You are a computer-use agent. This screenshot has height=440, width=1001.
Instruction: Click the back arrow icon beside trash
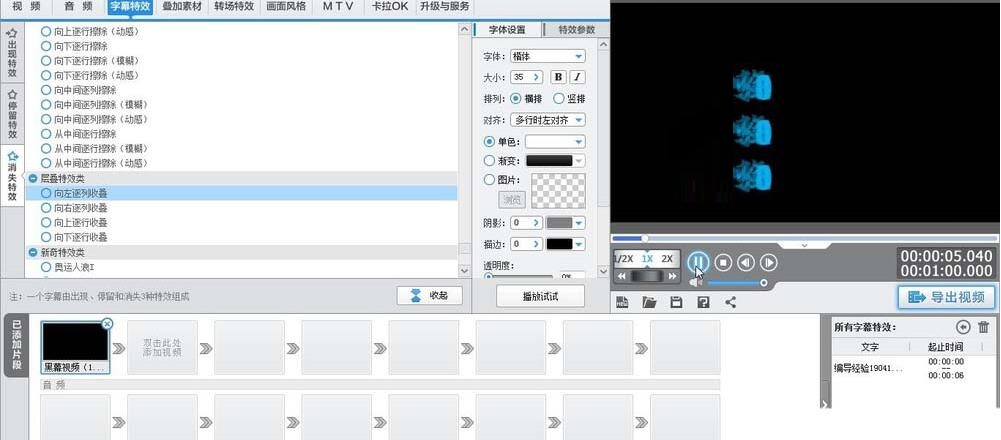963,327
